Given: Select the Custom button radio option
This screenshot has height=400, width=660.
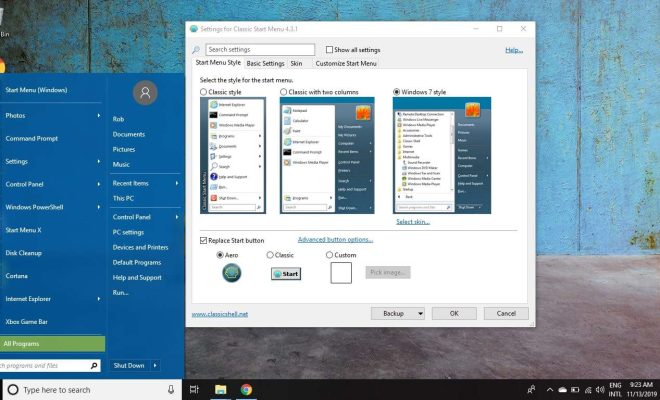Looking at the screenshot, I should tap(329, 255).
